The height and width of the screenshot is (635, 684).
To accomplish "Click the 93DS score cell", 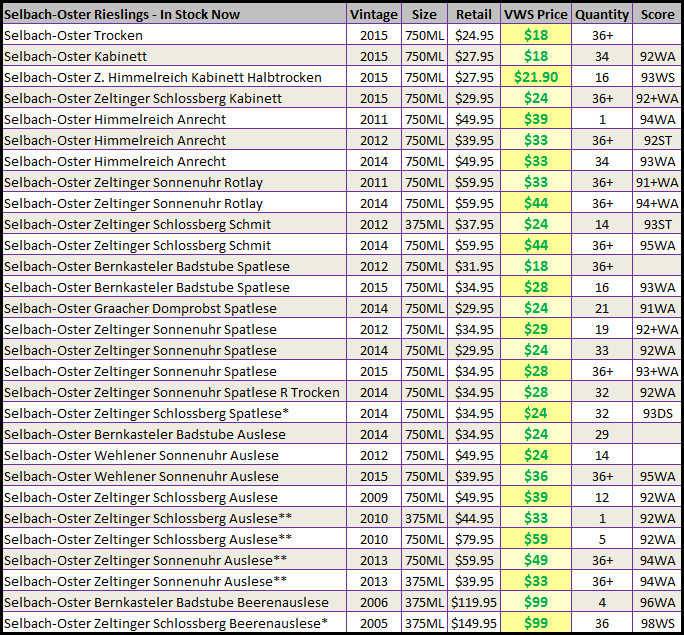I will [x=657, y=413].
